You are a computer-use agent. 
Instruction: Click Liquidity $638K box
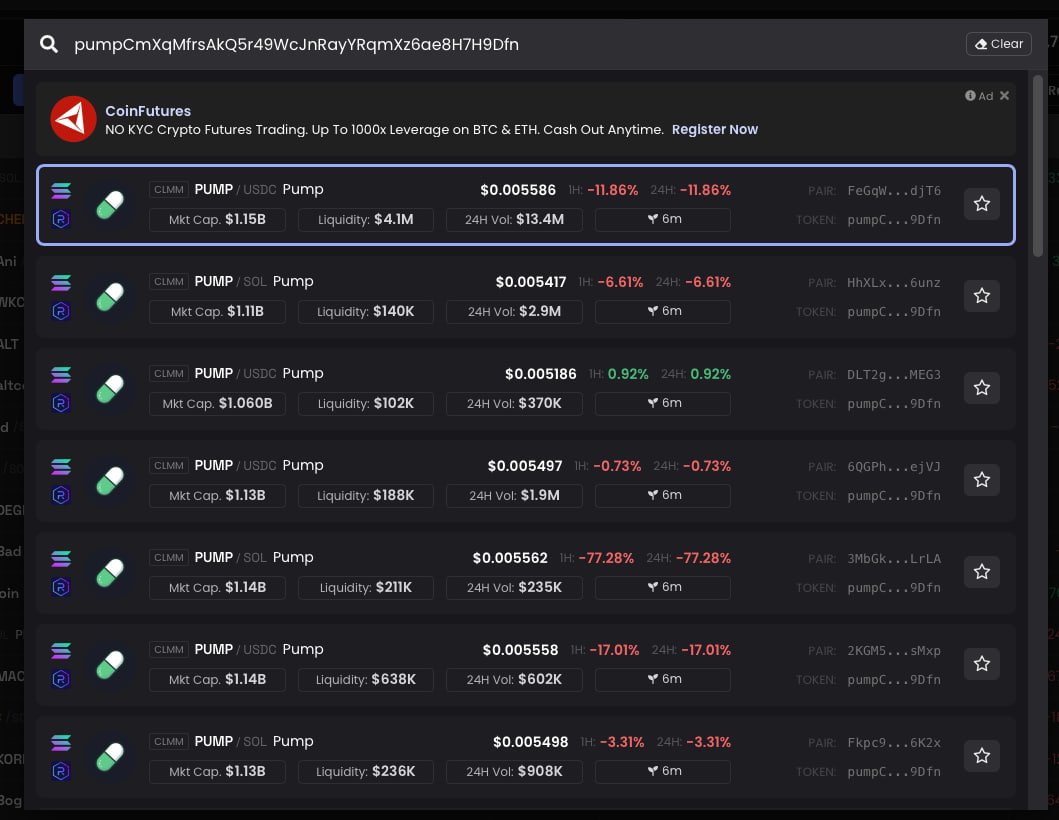pos(365,679)
